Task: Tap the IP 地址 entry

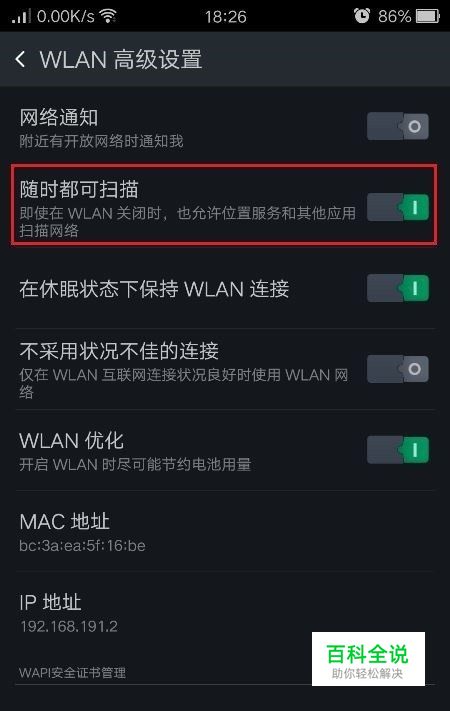Action: click(x=225, y=612)
